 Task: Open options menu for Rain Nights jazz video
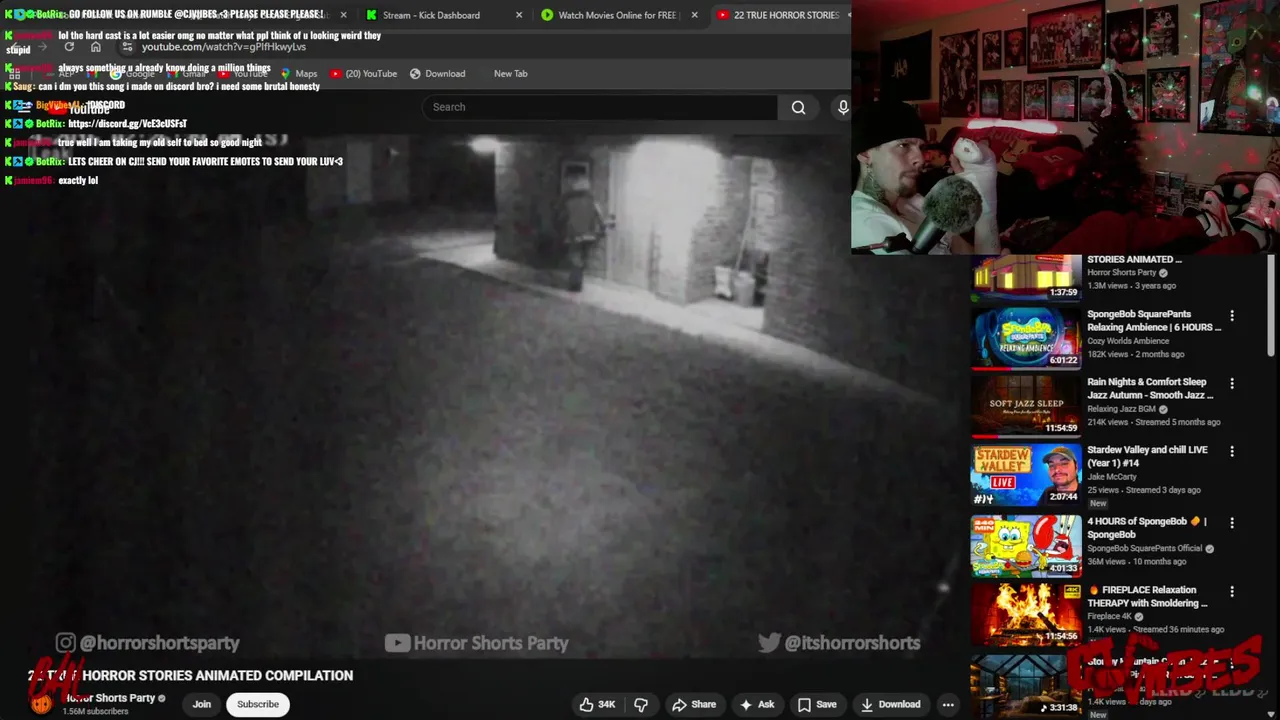1232,384
